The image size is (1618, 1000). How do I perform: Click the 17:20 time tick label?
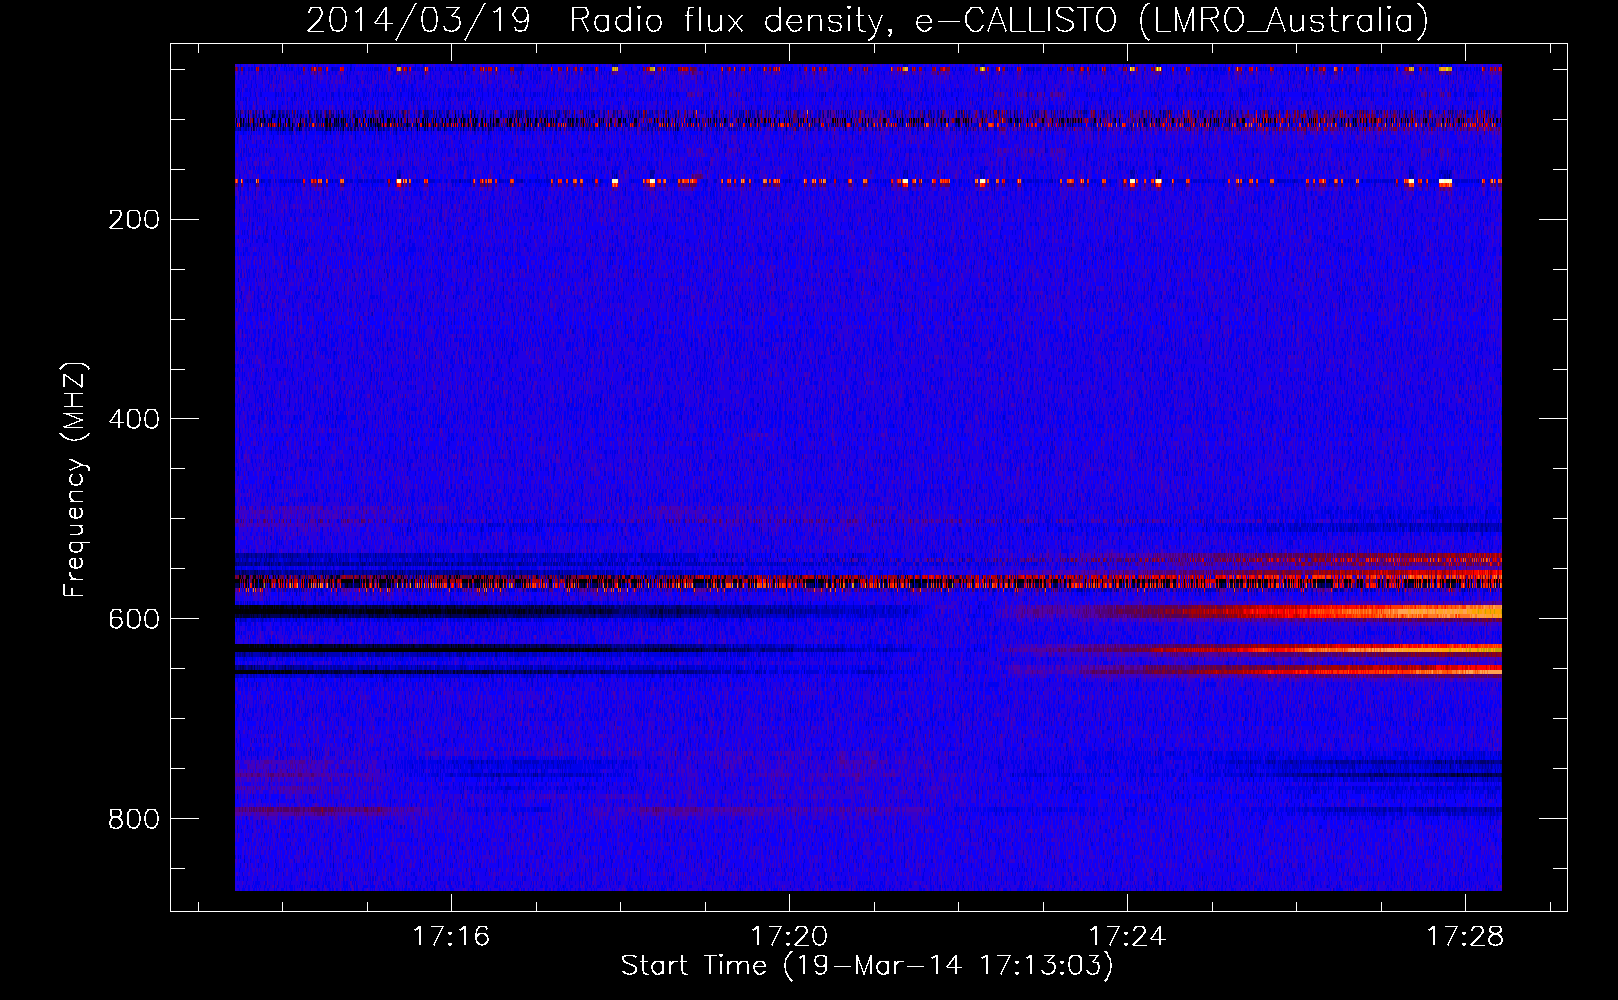789,936
